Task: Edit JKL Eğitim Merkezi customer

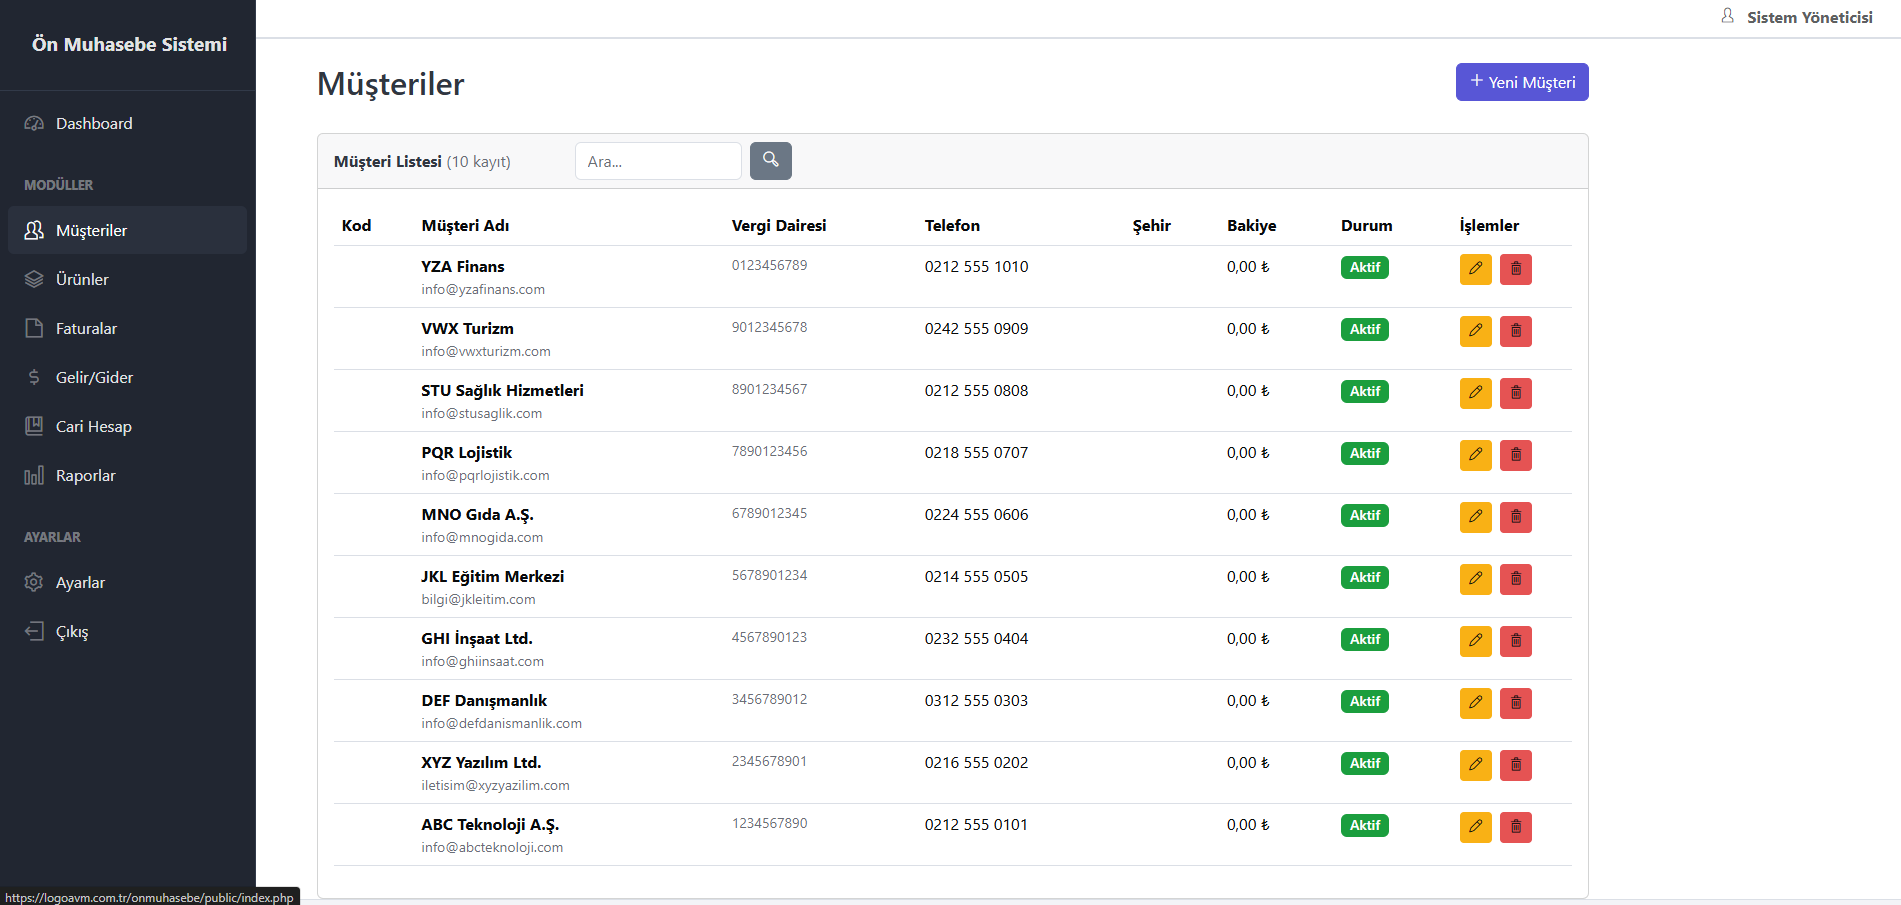Action: click(x=1475, y=579)
